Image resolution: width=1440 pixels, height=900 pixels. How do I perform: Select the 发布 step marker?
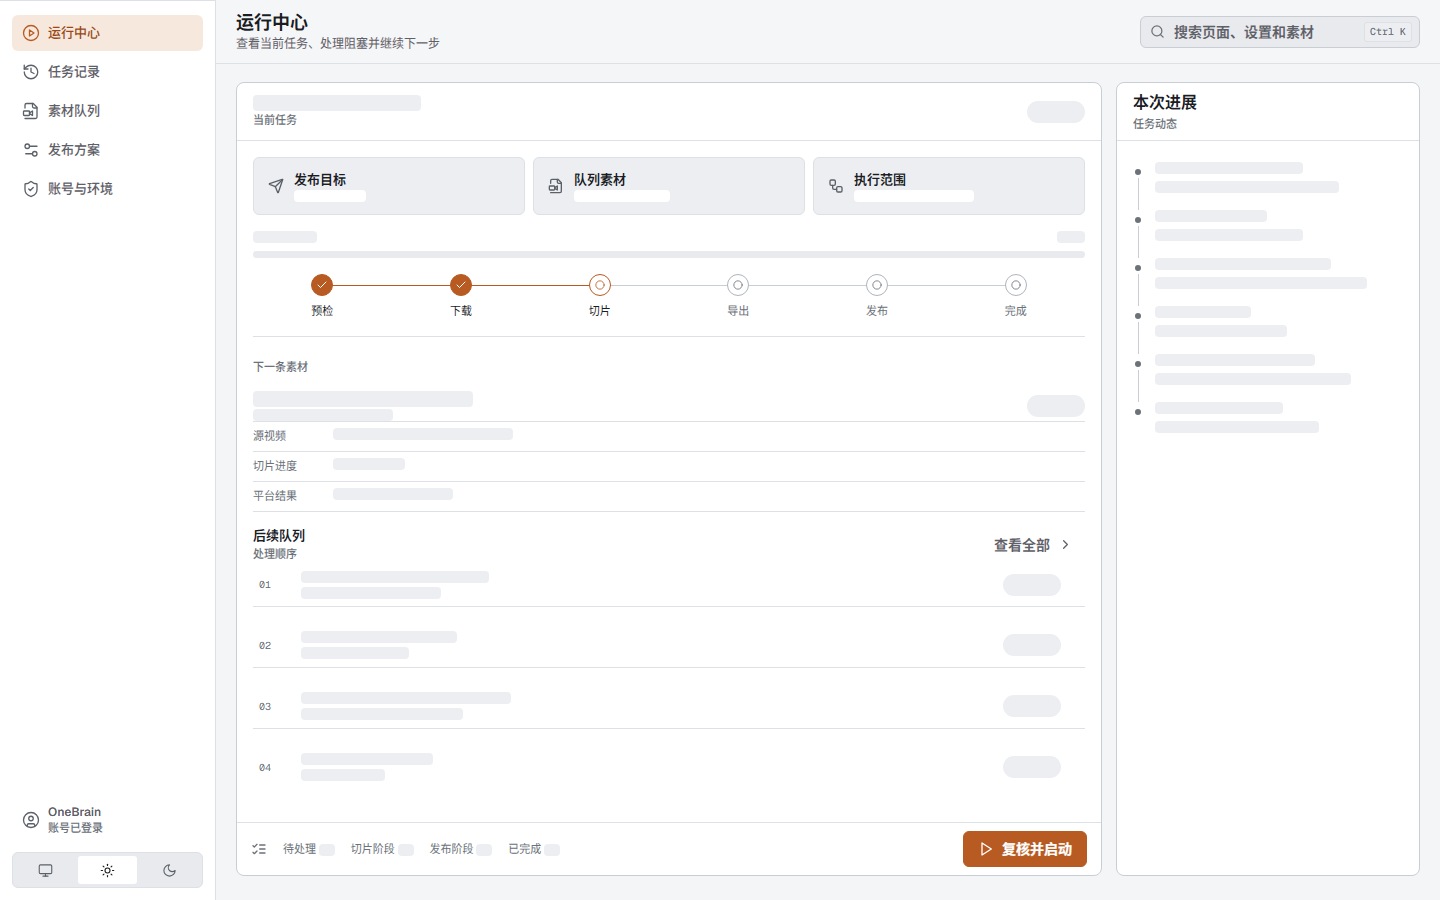(877, 285)
